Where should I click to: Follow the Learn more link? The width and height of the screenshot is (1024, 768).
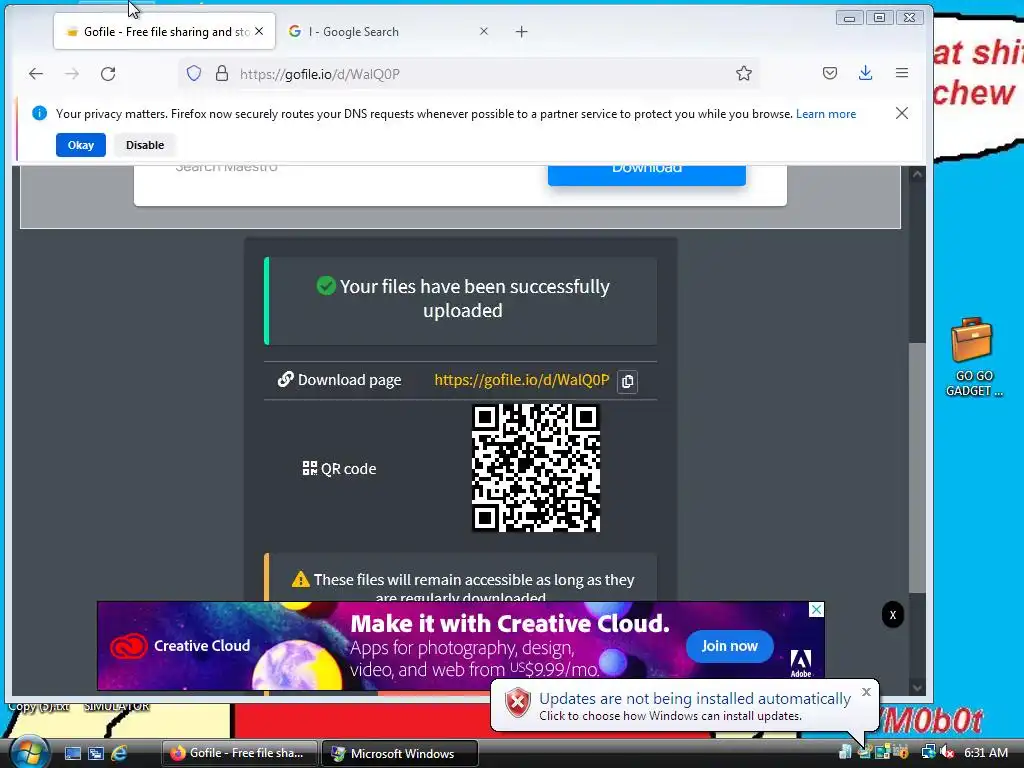coord(825,114)
